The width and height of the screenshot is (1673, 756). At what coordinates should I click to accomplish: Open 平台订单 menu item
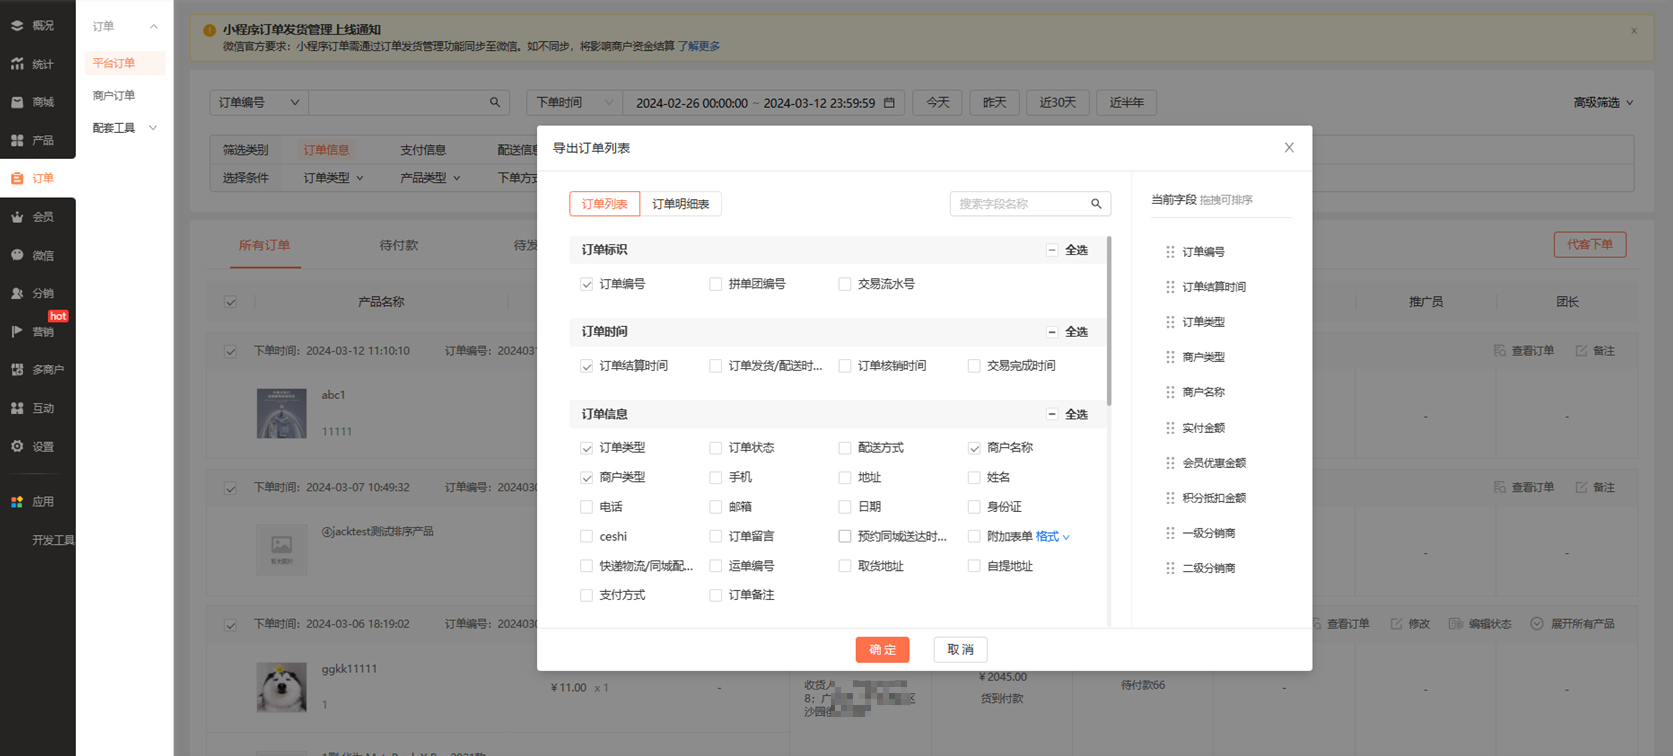(x=125, y=63)
